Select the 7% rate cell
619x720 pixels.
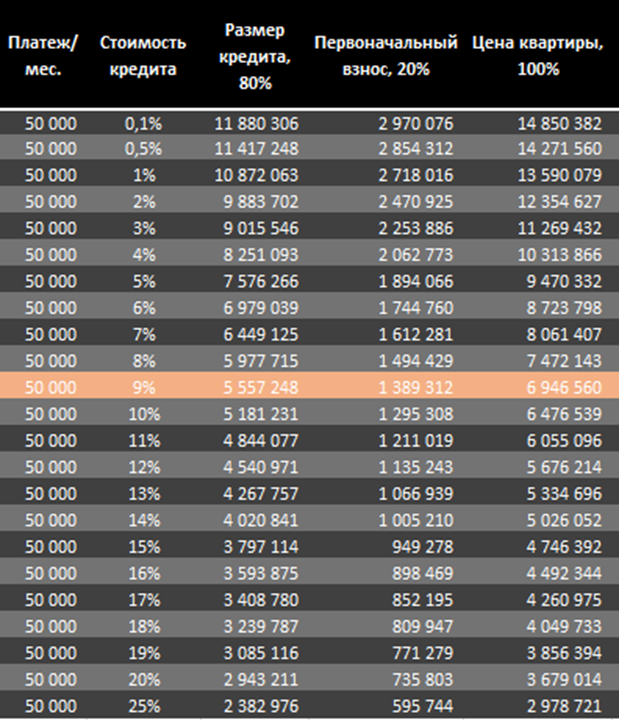144,335
